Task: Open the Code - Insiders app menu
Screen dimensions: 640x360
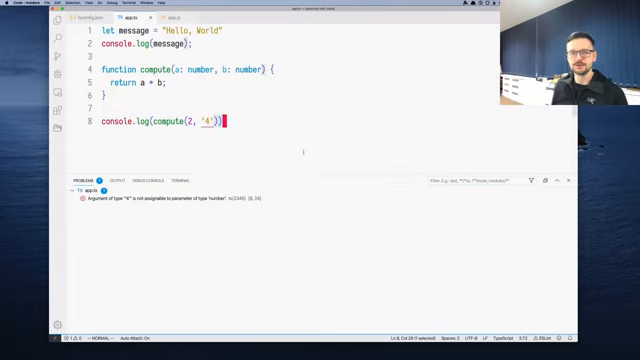Action: [x=27, y=2]
